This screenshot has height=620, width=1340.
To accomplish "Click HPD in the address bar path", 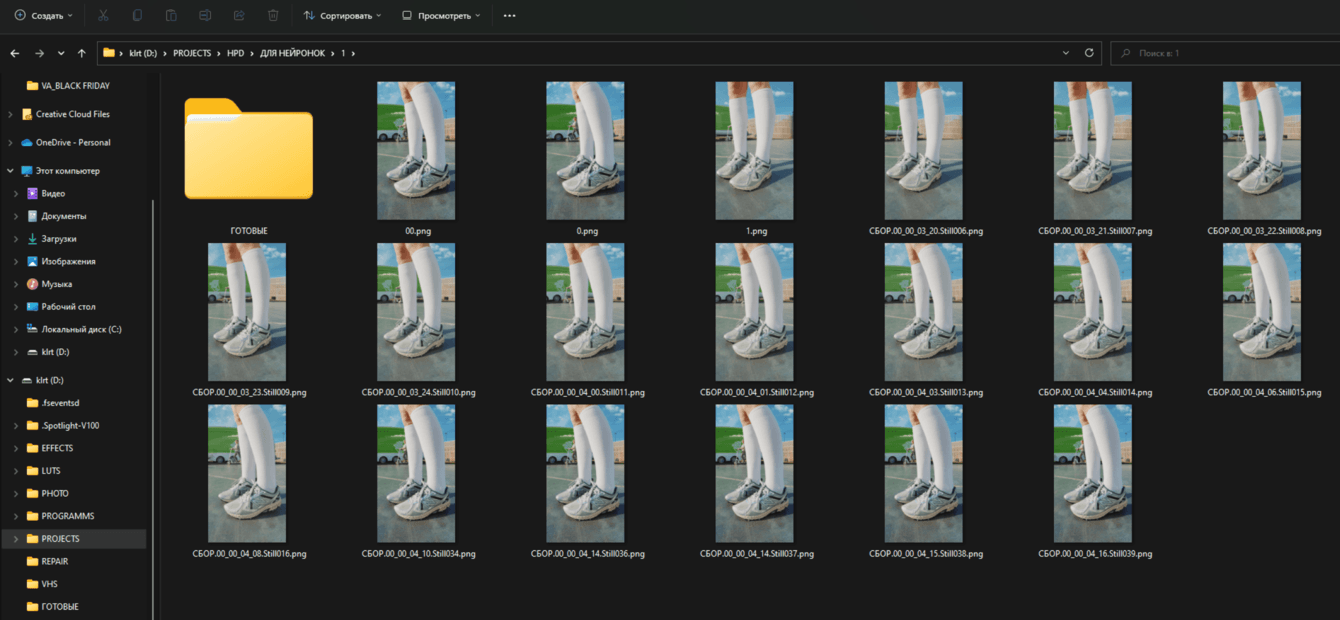I will click(235, 53).
